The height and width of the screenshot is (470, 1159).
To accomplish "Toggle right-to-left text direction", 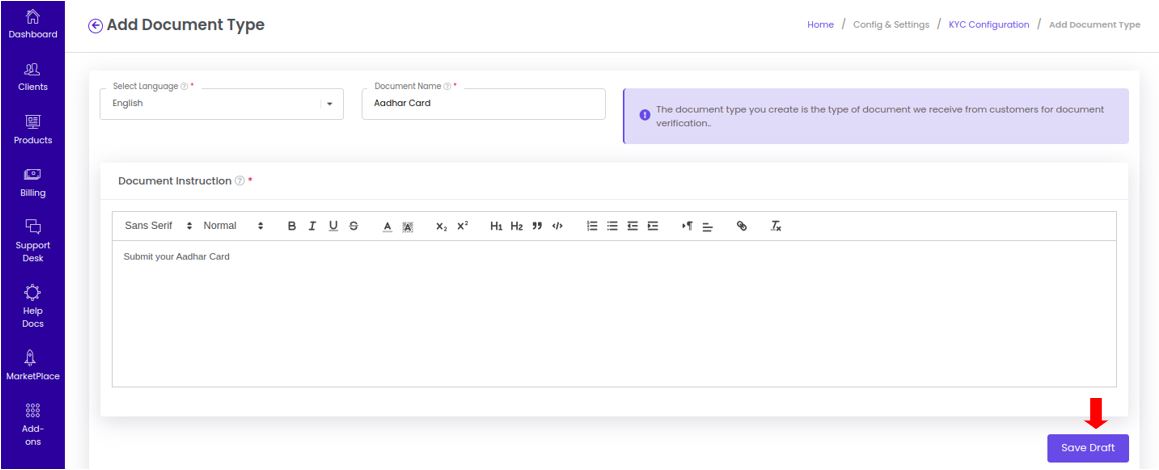I will coord(687,226).
